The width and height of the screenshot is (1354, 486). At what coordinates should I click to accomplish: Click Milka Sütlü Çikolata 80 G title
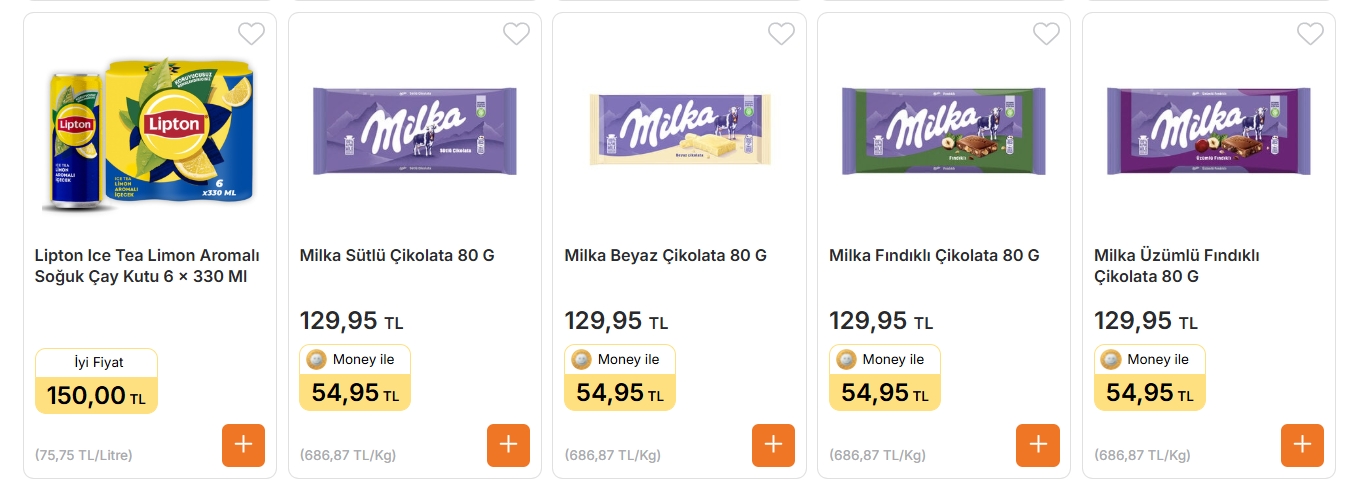click(x=397, y=256)
